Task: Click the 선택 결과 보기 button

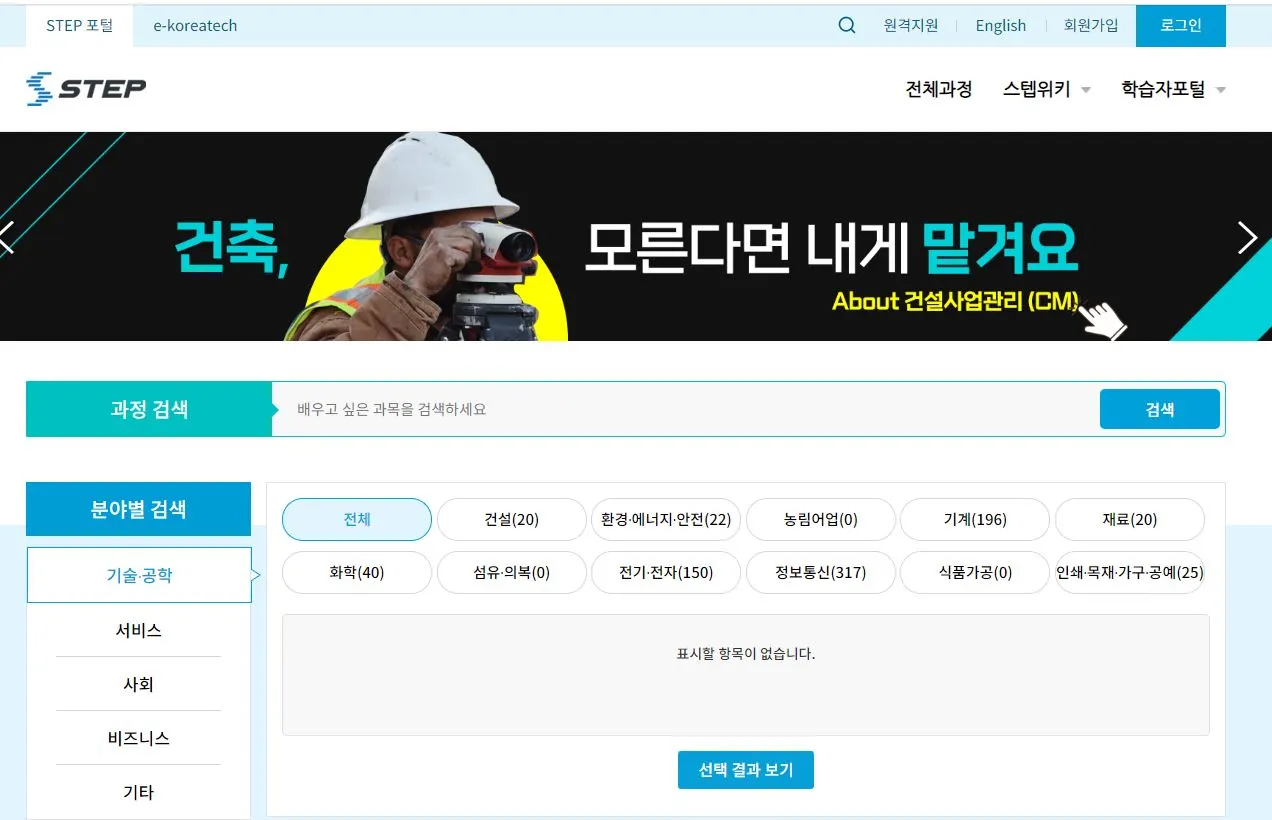Action: click(x=745, y=769)
